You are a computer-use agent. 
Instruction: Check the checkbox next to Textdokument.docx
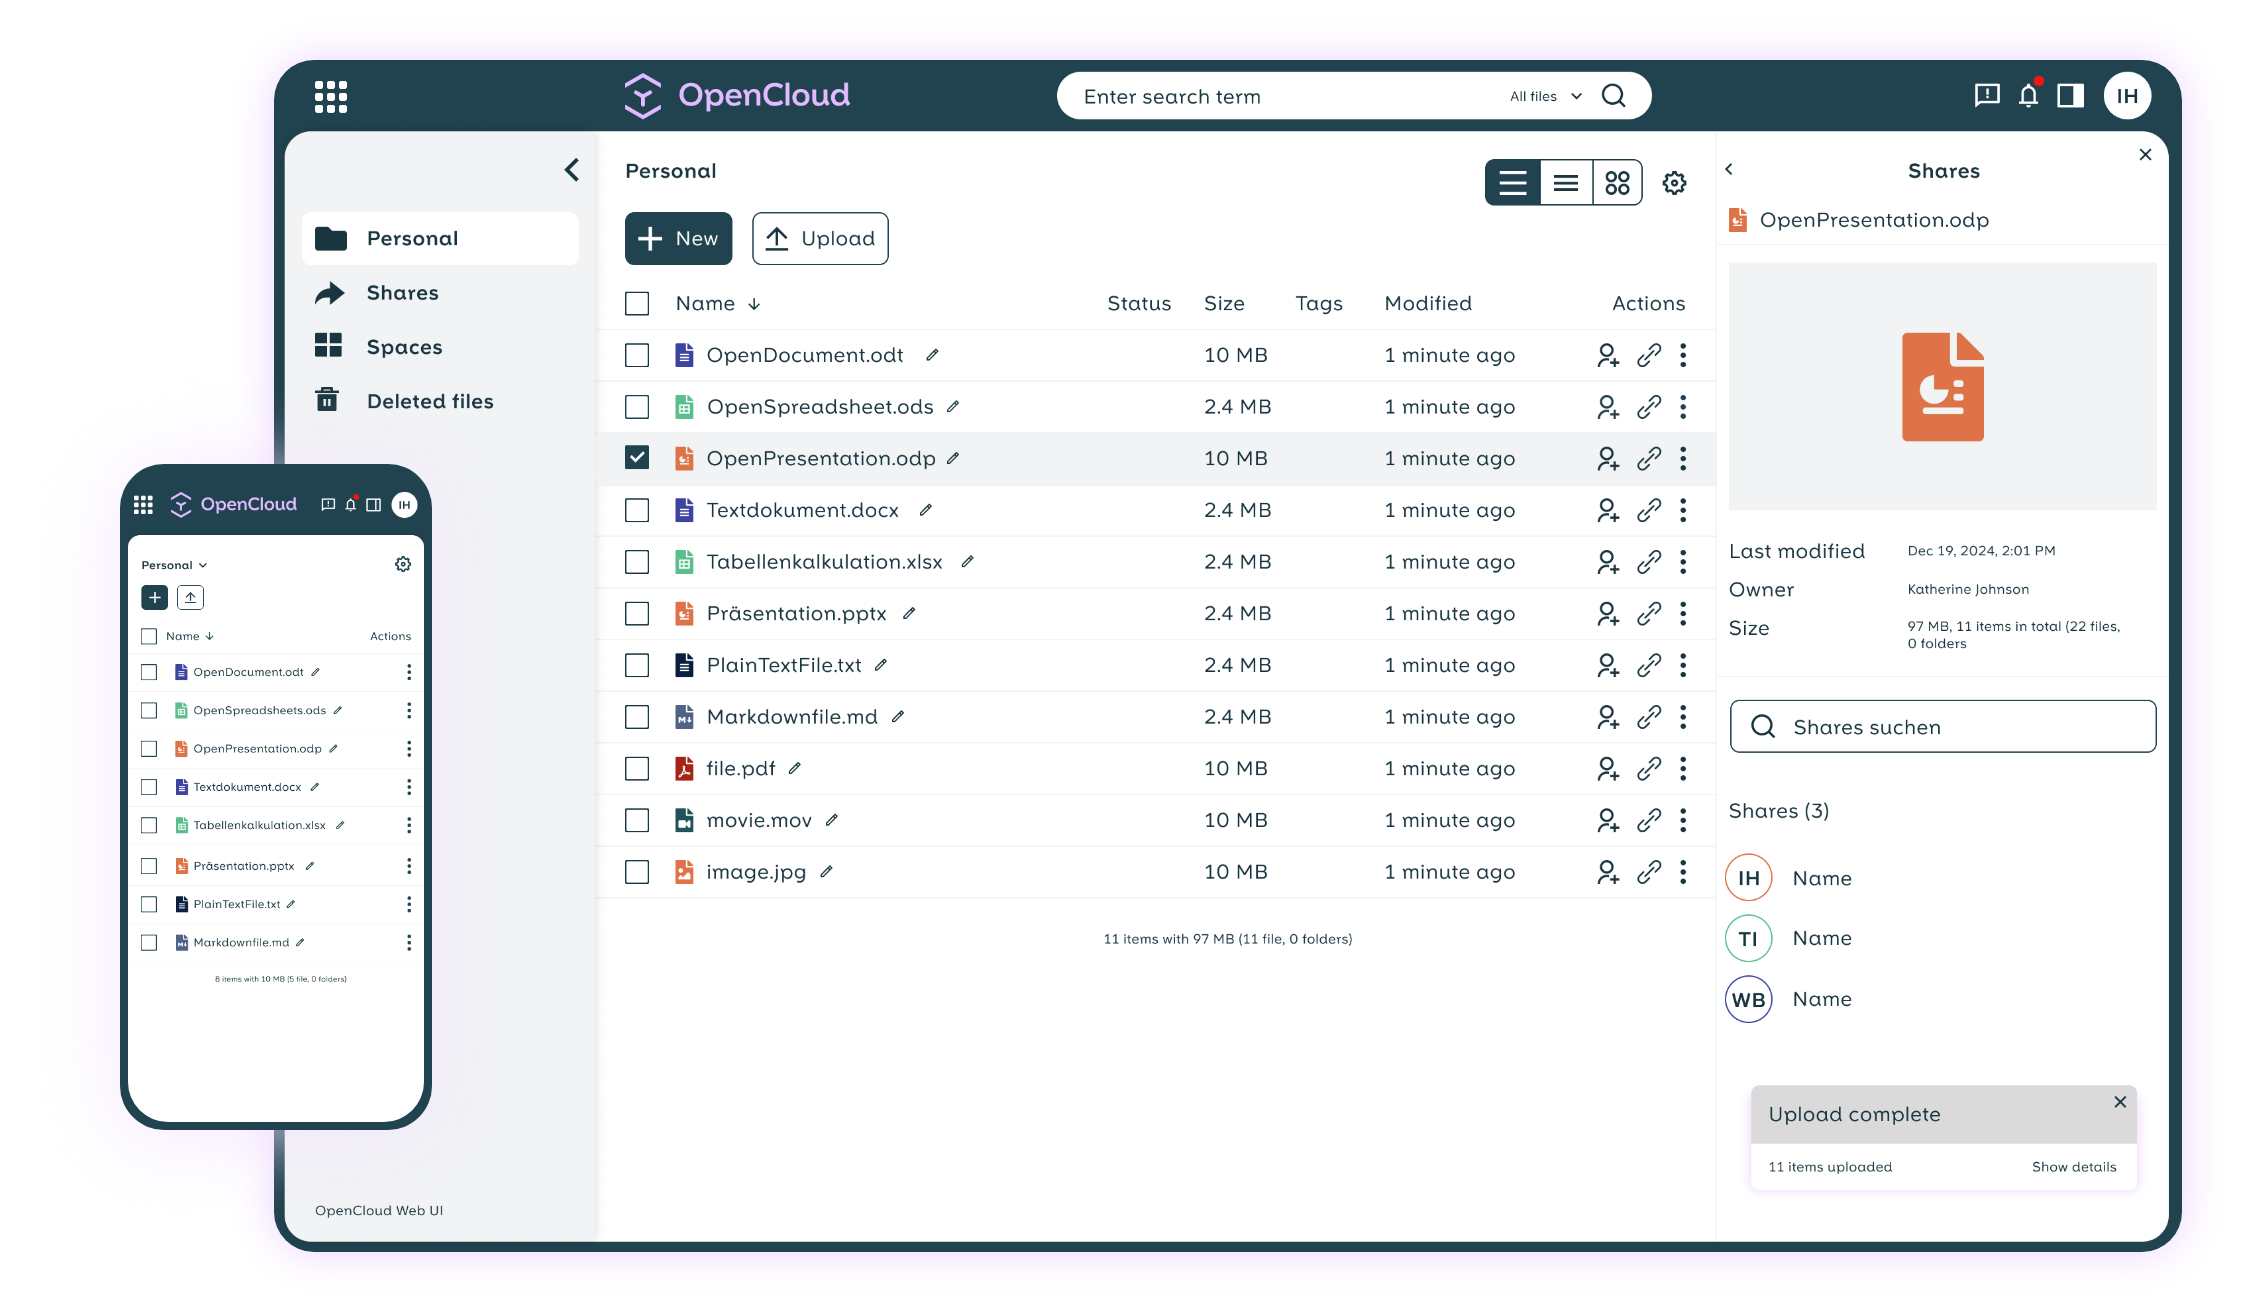[x=637, y=510]
